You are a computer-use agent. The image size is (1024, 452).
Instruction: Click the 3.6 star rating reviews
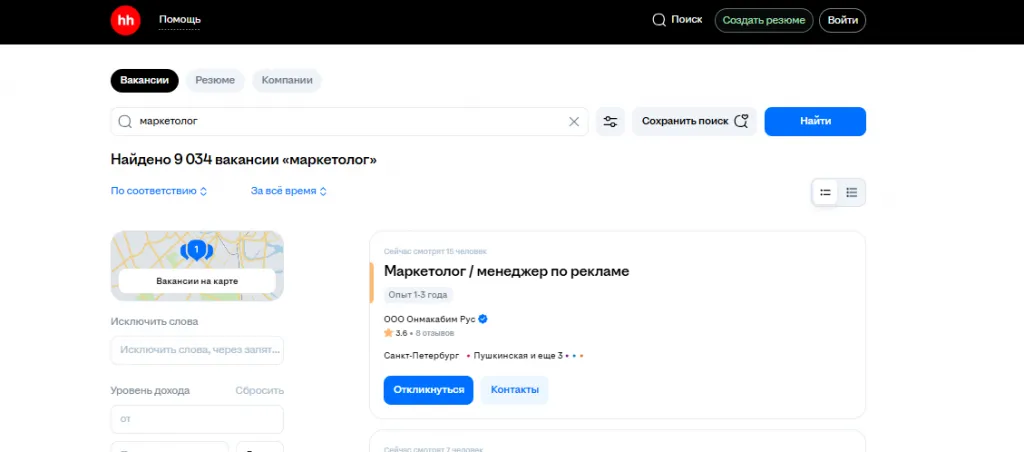(x=419, y=333)
